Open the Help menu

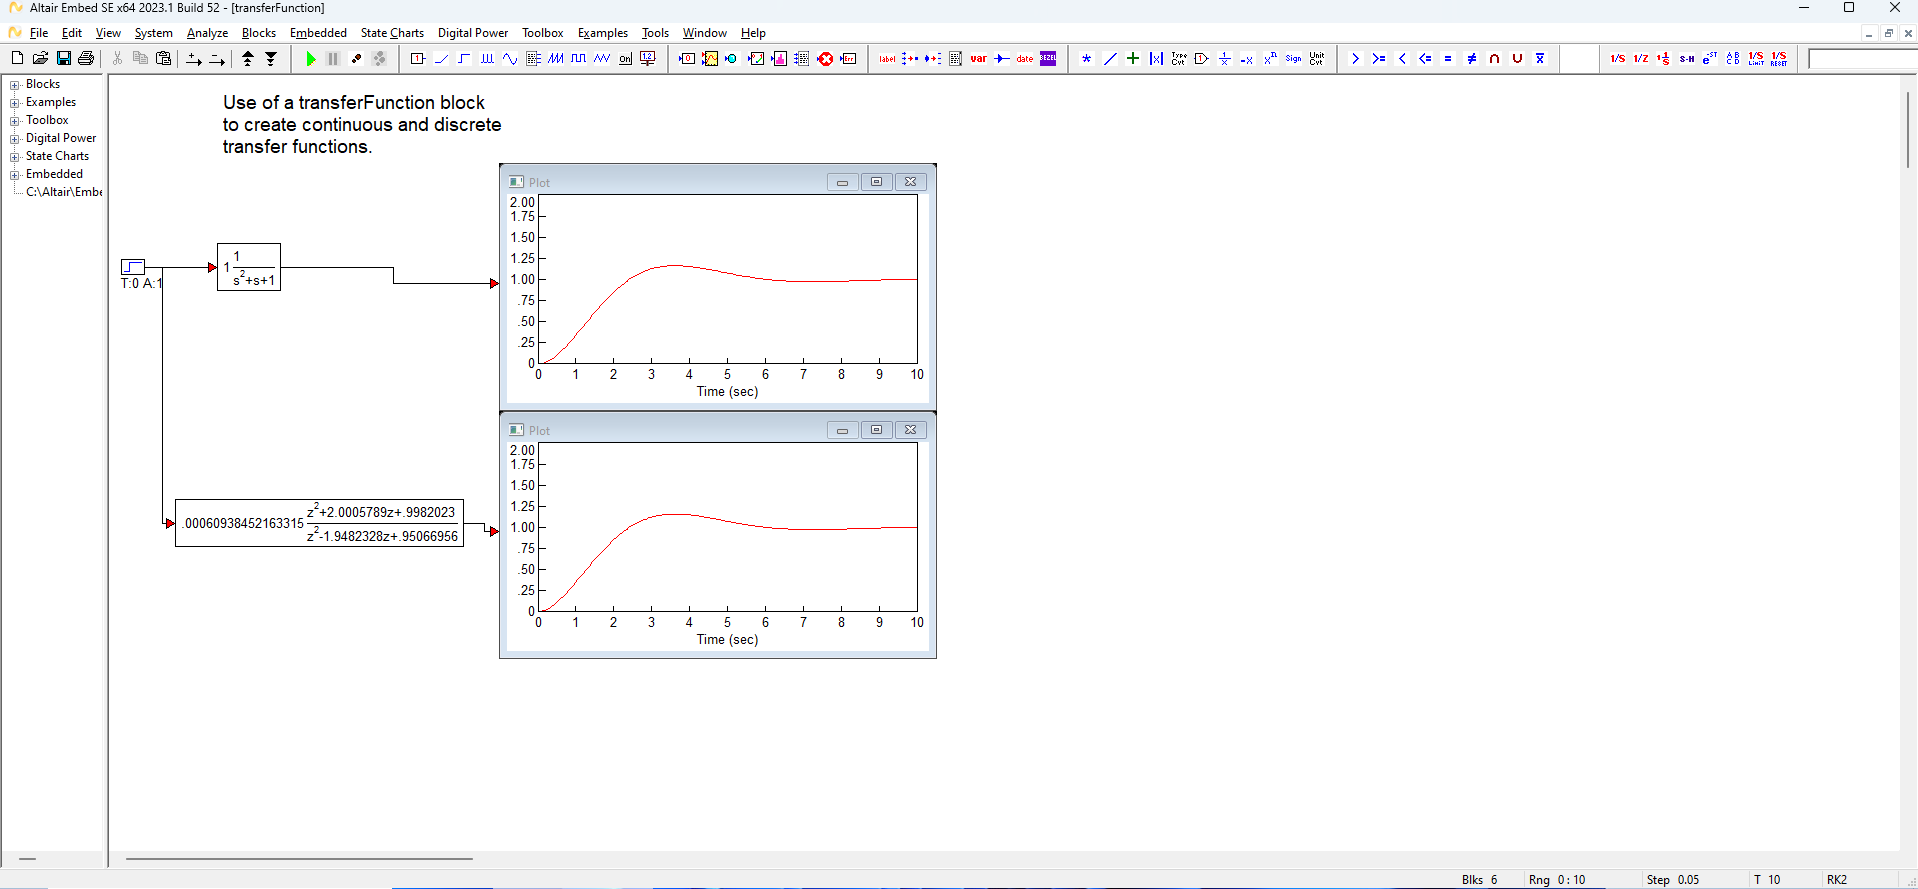753,33
